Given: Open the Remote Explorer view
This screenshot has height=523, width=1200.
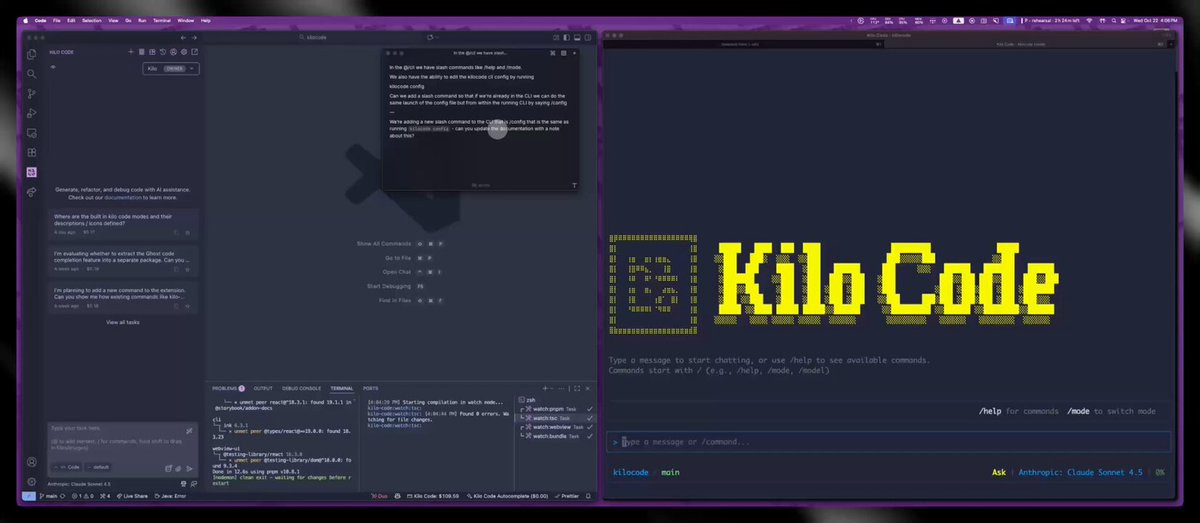Looking at the screenshot, I should coord(32,132).
